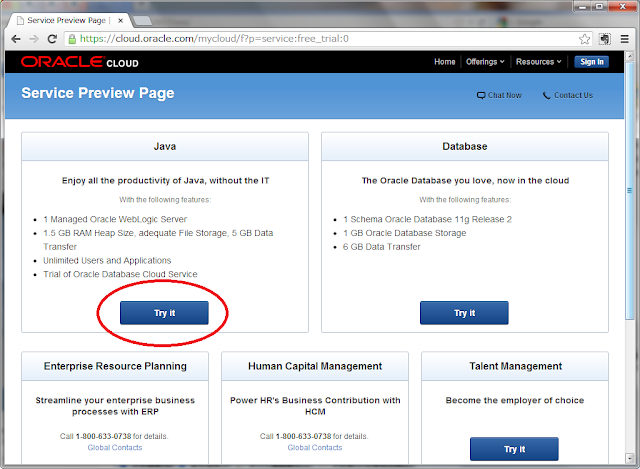Click the page vertical scrollbar thumb
The image size is (640, 469).
tap(630, 191)
